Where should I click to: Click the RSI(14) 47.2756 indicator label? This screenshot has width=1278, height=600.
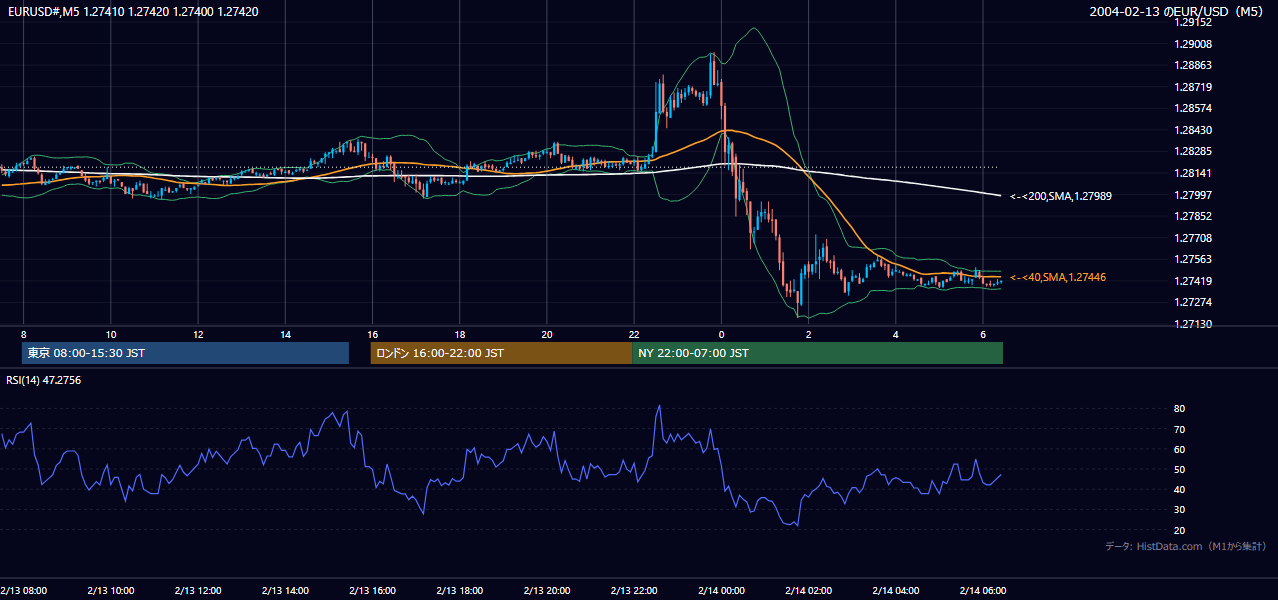[43, 380]
